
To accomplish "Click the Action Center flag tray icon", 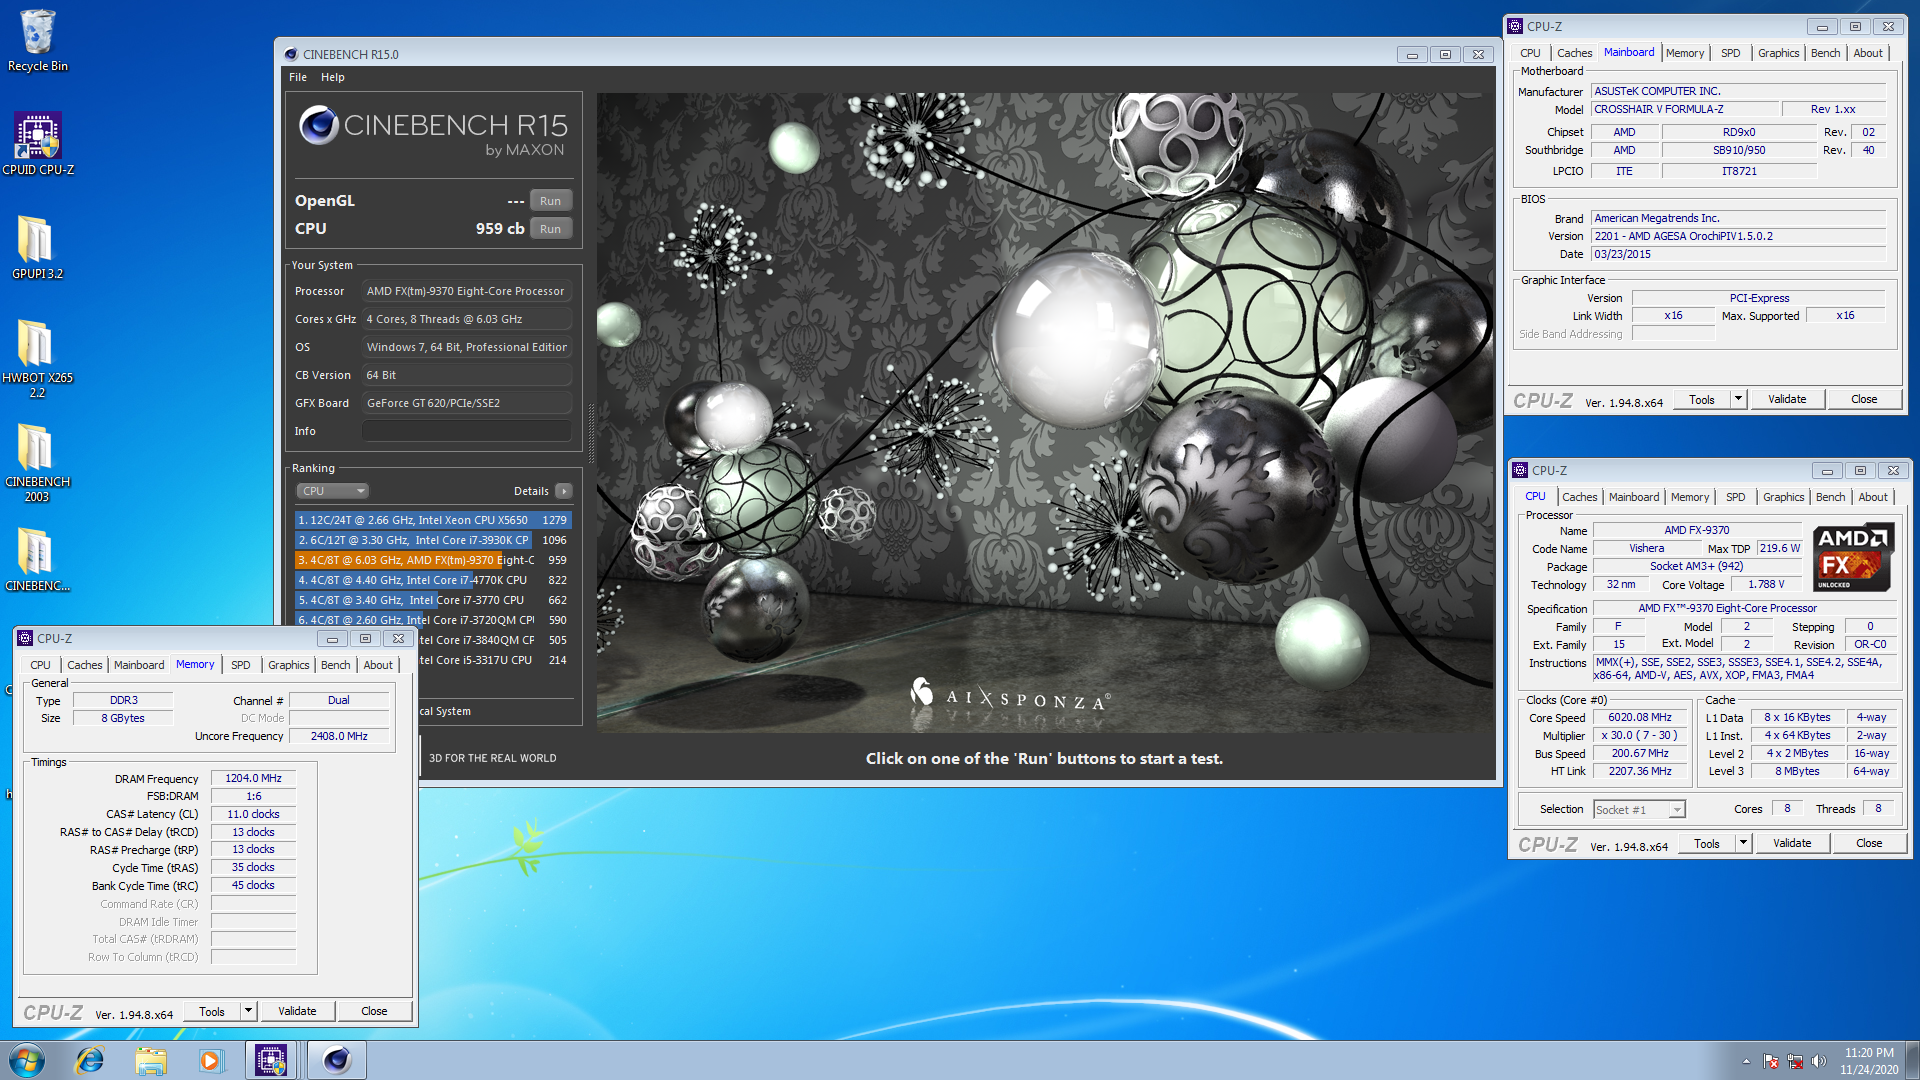I will [1771, 1061].
